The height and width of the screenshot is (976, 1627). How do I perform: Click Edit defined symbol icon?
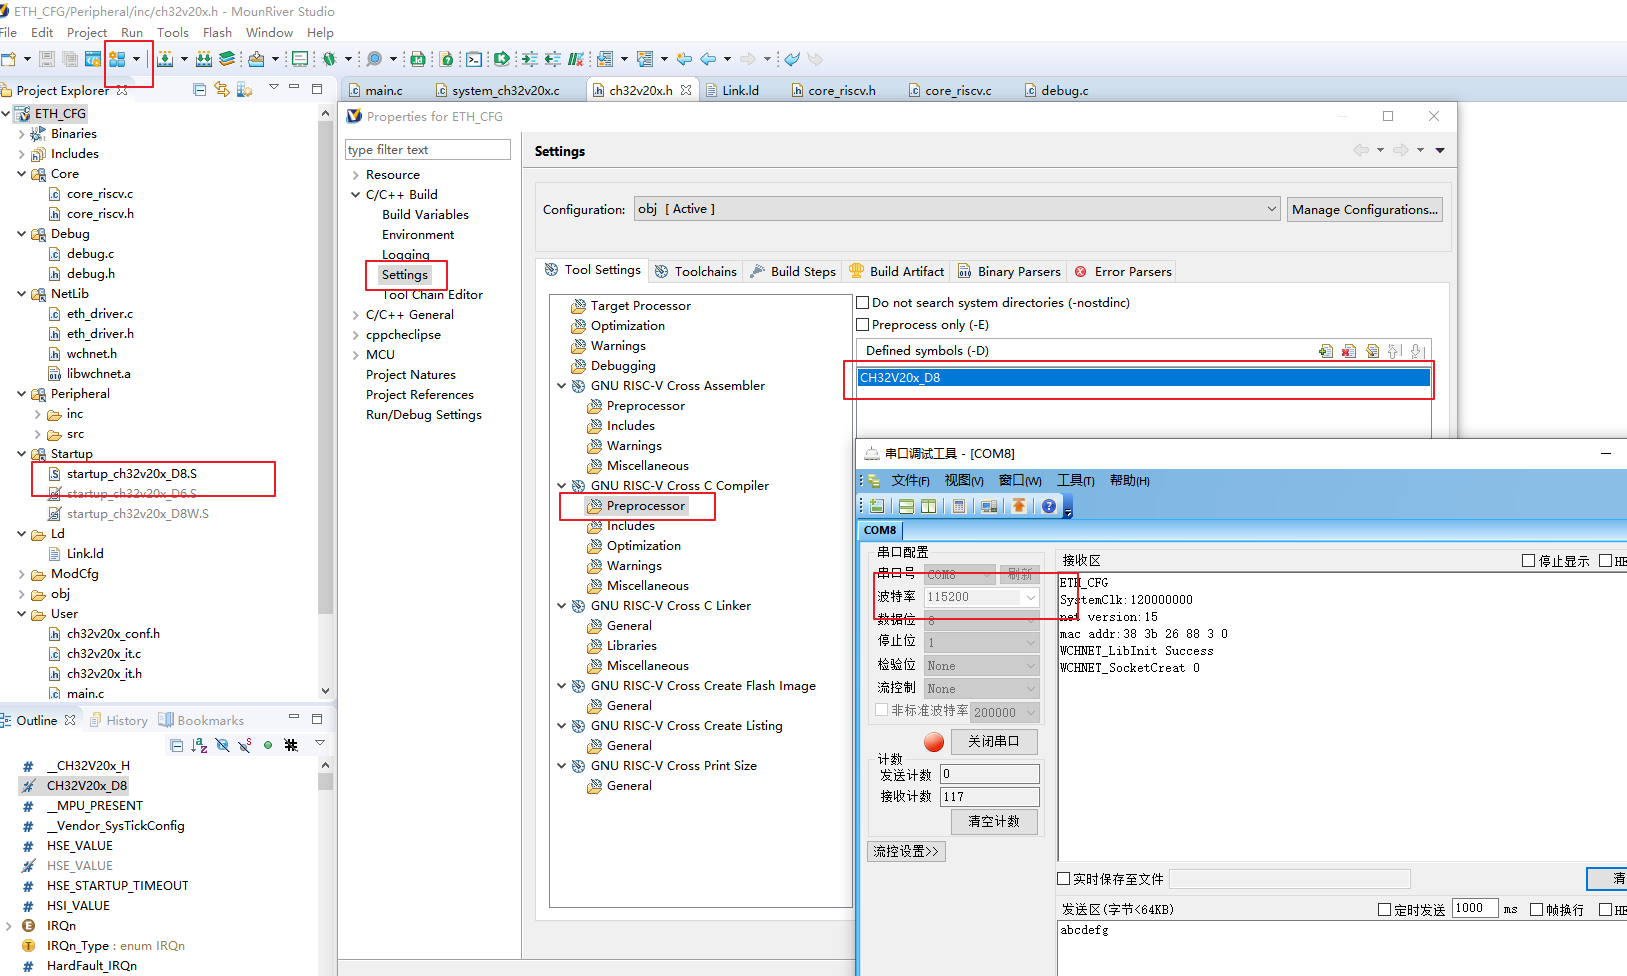pyautogui.click(x=1372, y=351)
